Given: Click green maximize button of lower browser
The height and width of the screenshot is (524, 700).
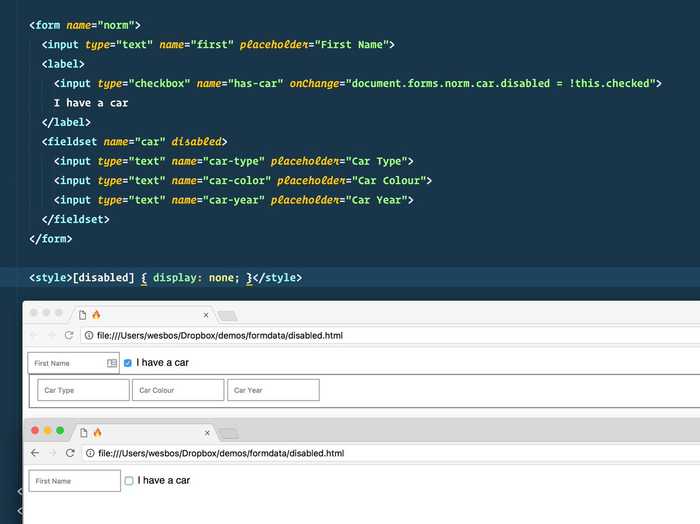Looking at the screenshot, I should [60, 431].
